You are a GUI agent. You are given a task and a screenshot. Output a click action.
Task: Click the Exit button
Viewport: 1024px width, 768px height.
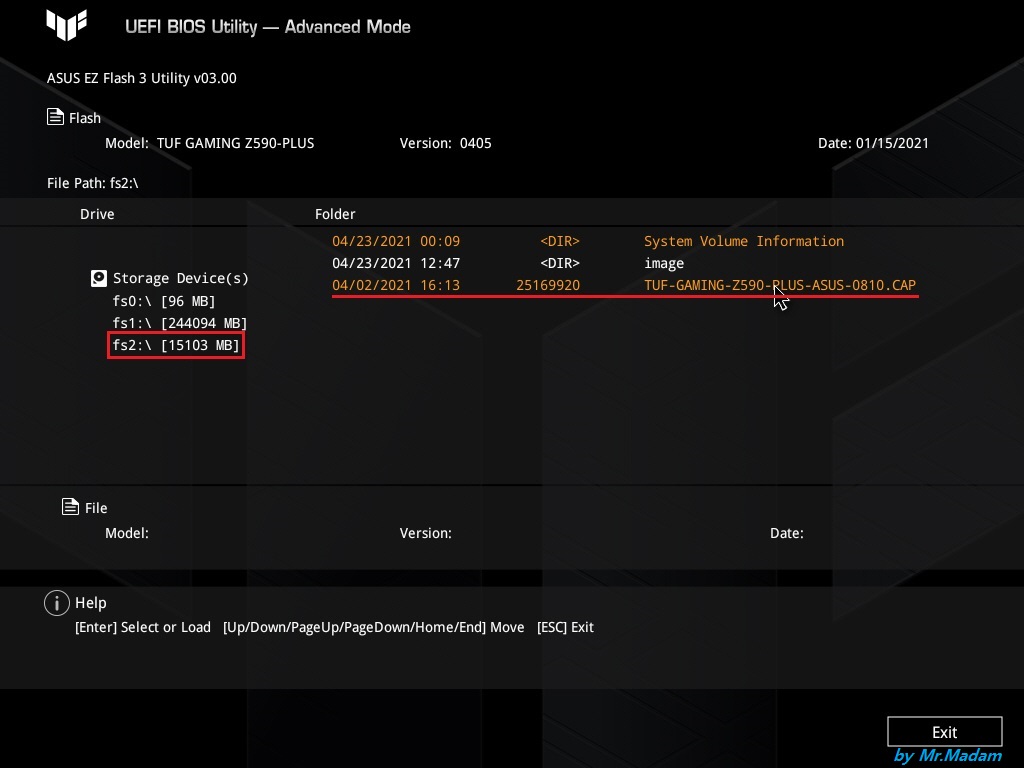click(x=944, y=731)
